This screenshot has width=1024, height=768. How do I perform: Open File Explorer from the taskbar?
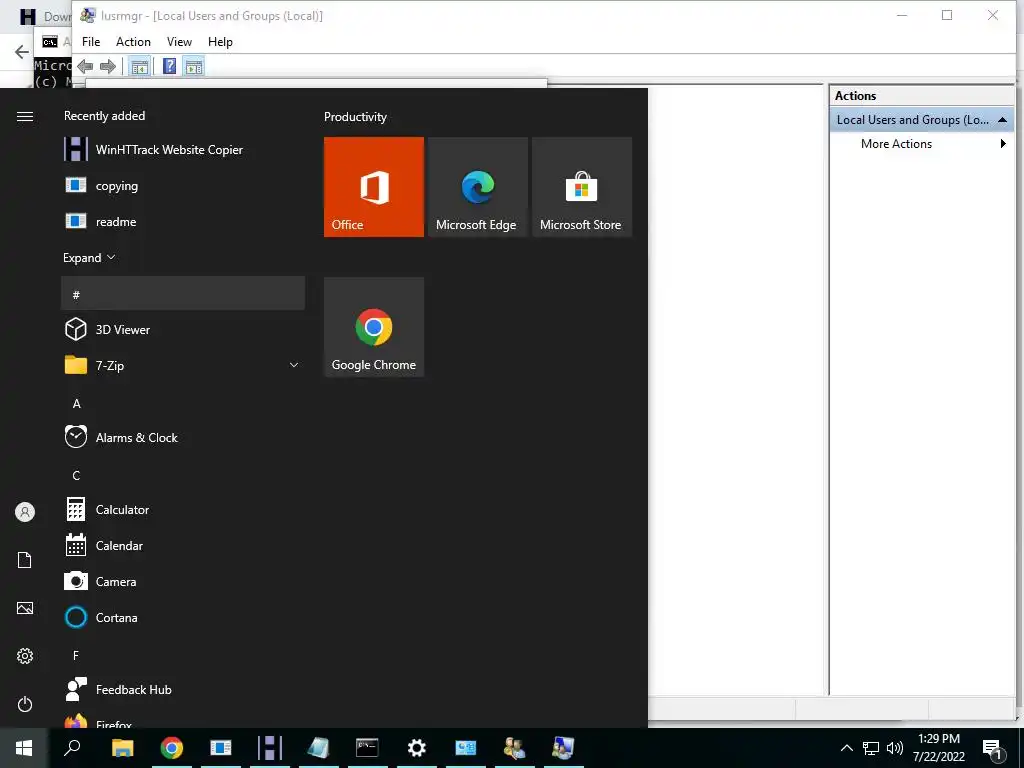click(122, 748)
